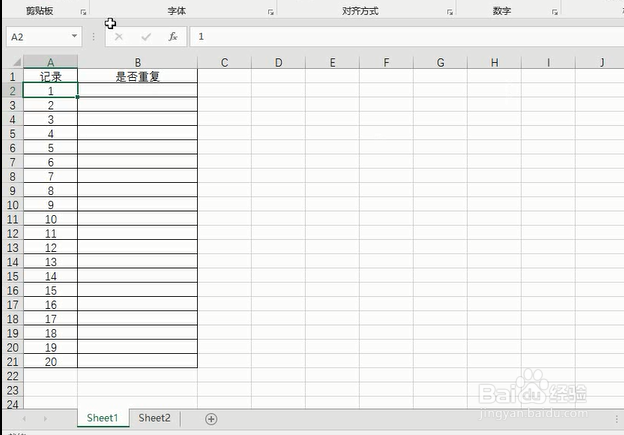
Task: Select column G header
Action: click(440, 62)
